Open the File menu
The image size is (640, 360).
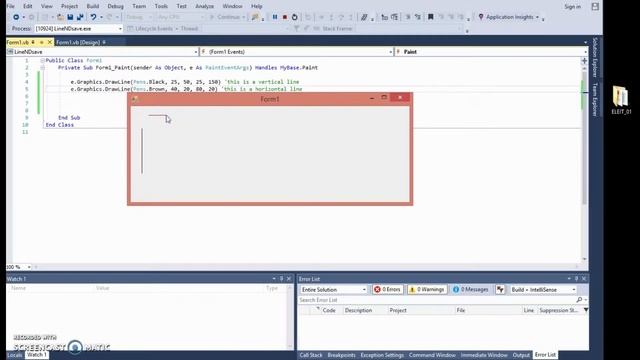[11, 6]
